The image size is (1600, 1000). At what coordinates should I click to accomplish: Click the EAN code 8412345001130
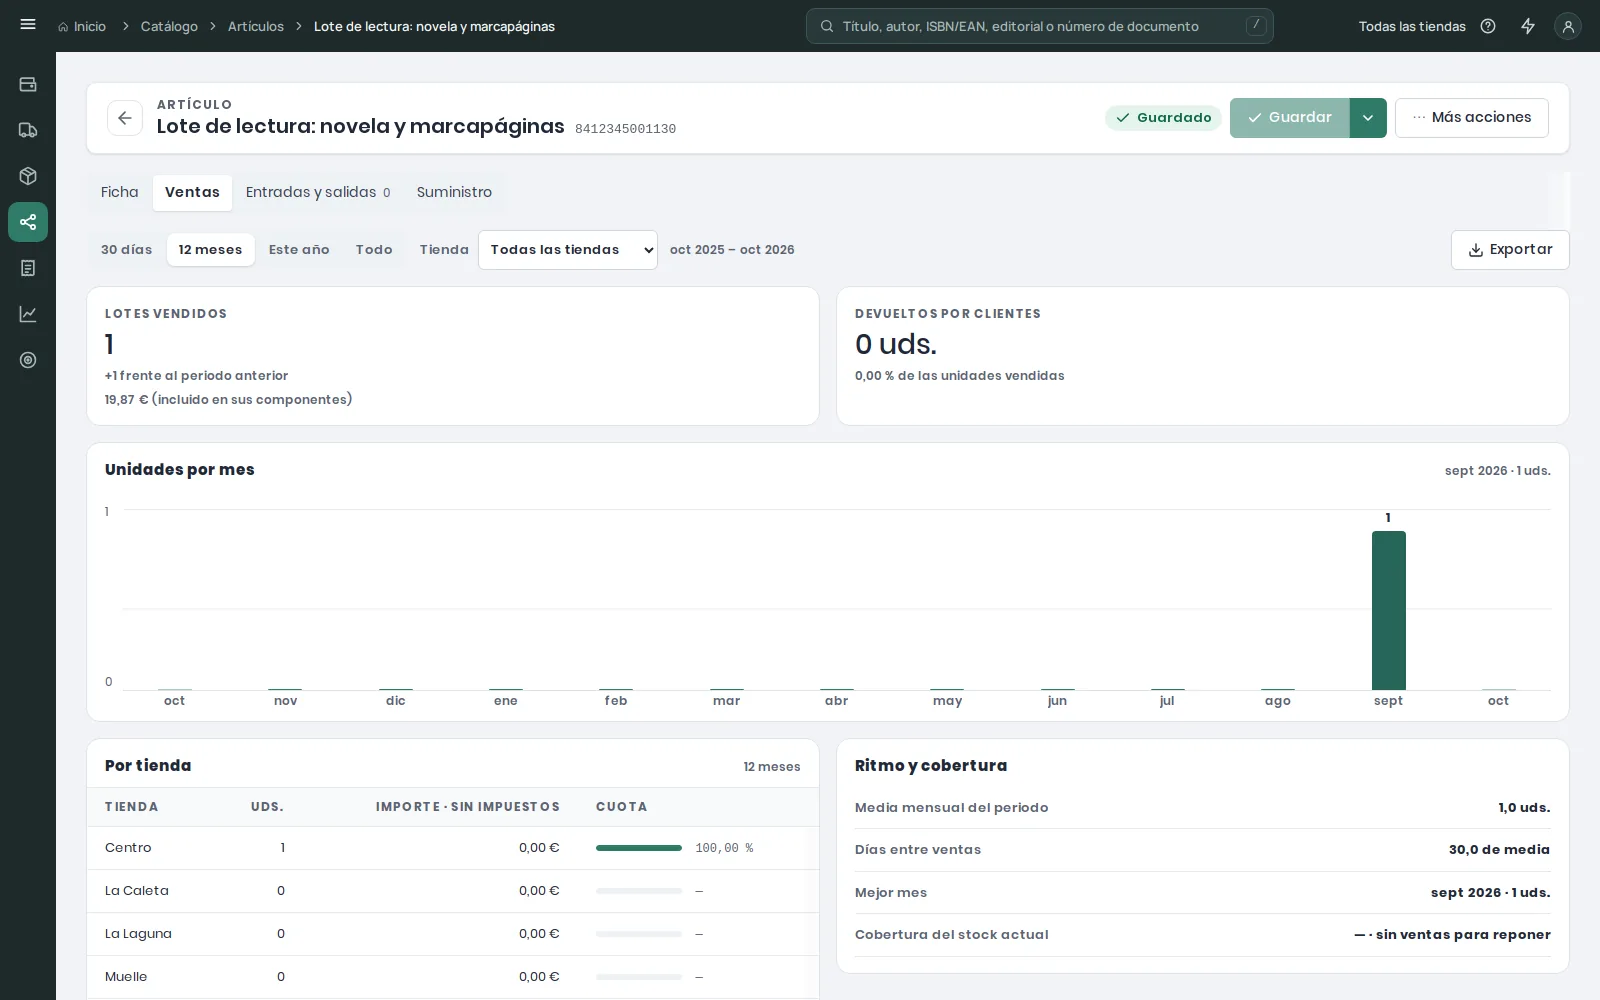click(x=625, y=129)
